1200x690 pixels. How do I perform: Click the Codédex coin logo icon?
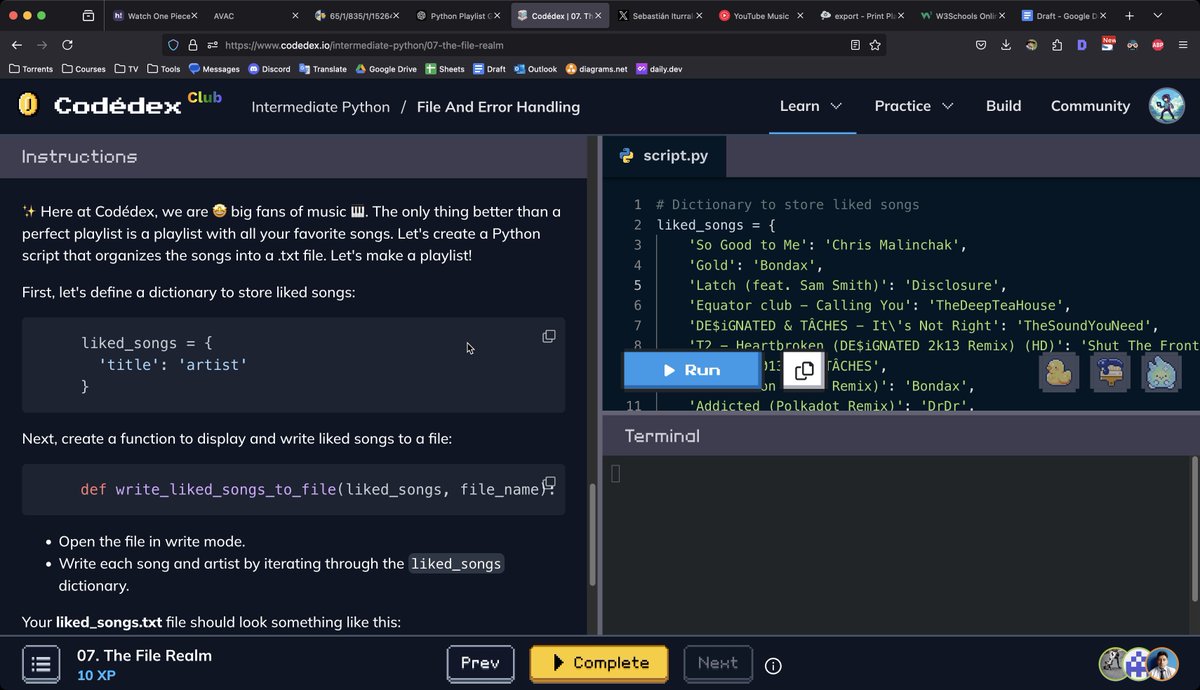[28, 105]
